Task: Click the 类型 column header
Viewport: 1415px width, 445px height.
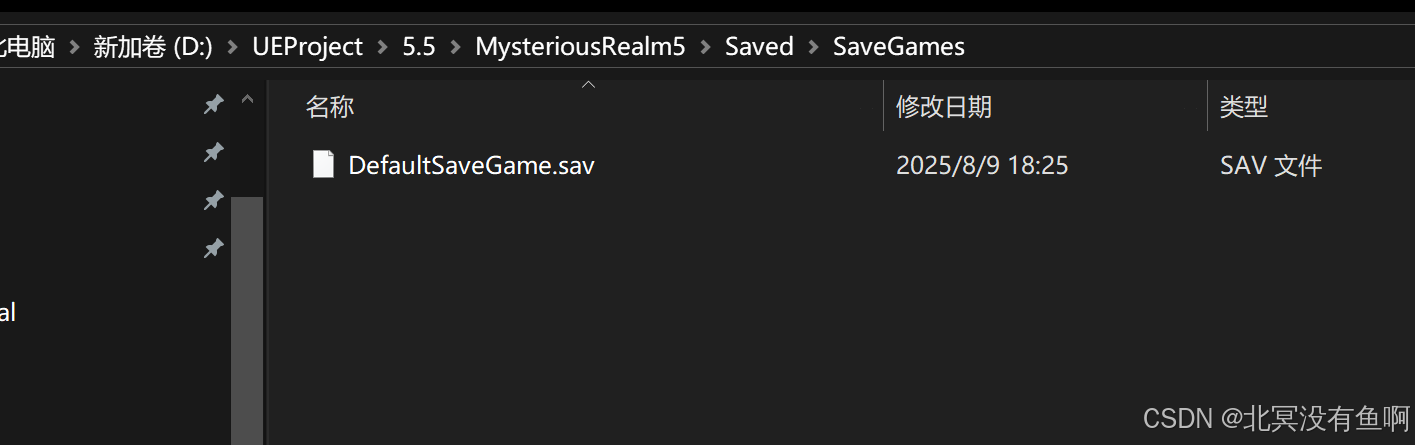Action: [1311, 107]
